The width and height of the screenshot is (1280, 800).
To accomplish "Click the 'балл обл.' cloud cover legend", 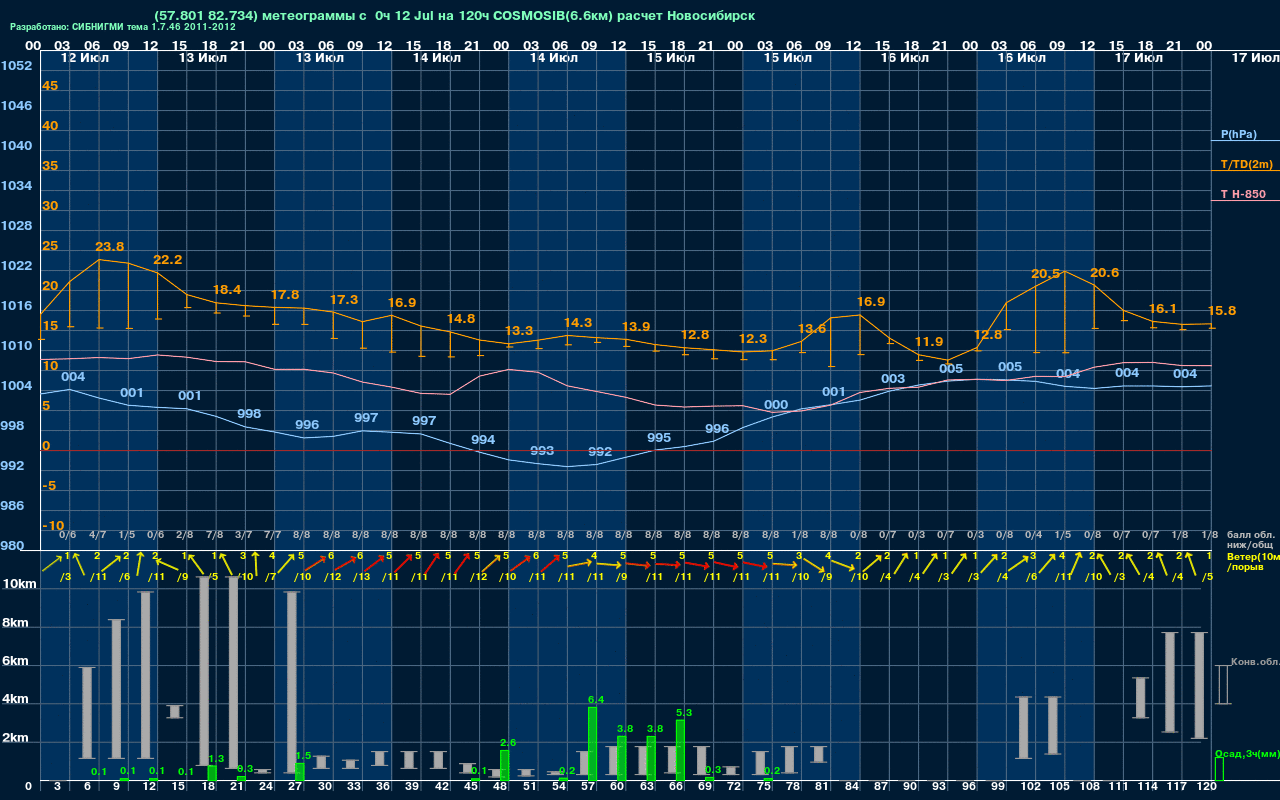I will [1249, 535].
